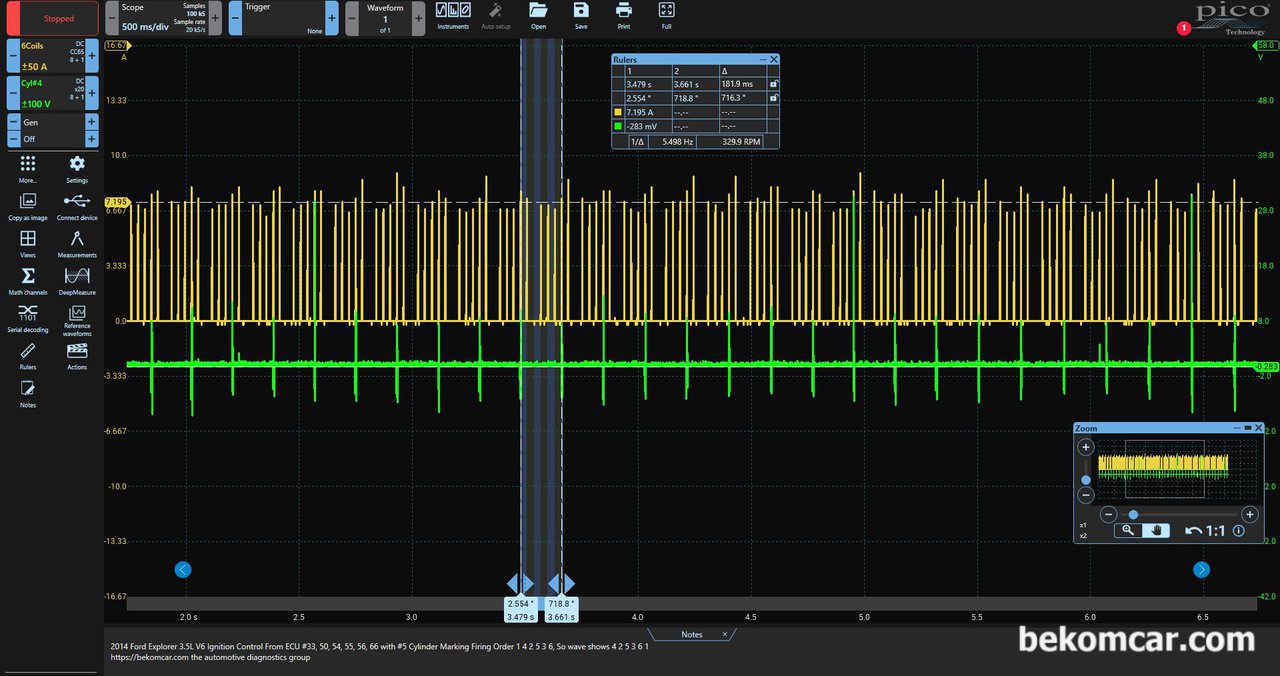The height and width of the screenshot is (676, 1280).
Task: Increase the Cyl#4 channel range
Action: (92, 93)
